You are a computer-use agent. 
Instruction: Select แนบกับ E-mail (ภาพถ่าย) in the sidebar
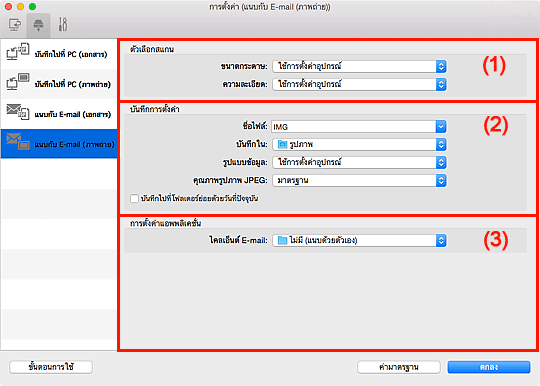click(59, 144)
